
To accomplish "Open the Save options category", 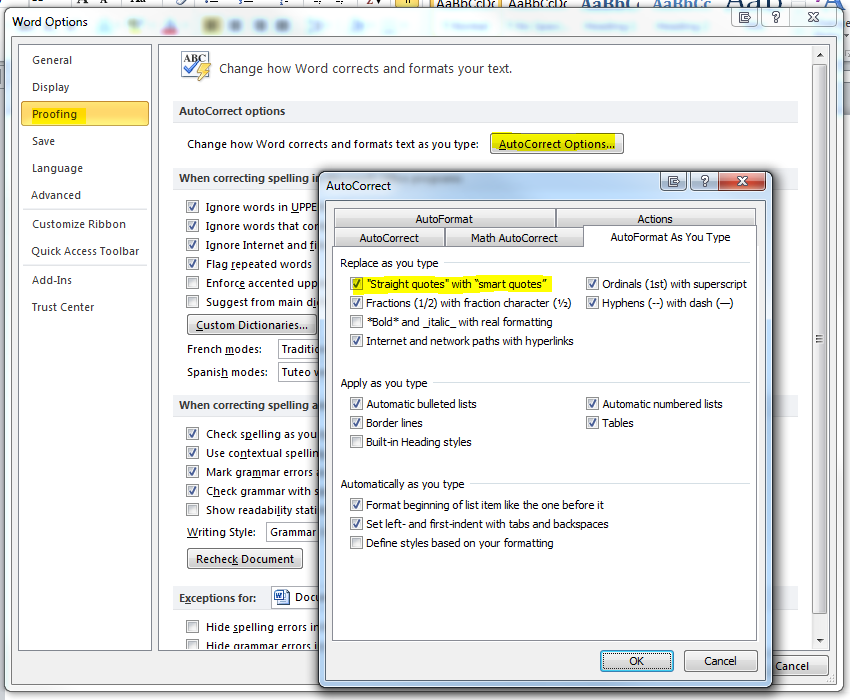I will [85, 141].
